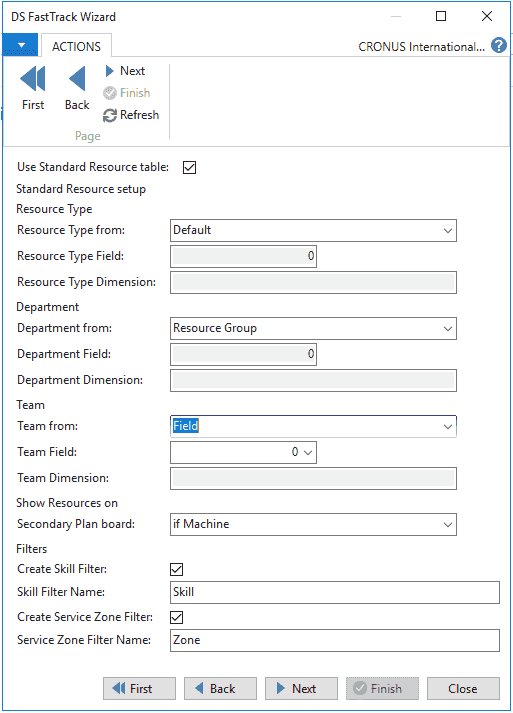Maximize the DS FastTrack Wizard window
The width and height of the screenshot is (513, 713).
(441, 16)
